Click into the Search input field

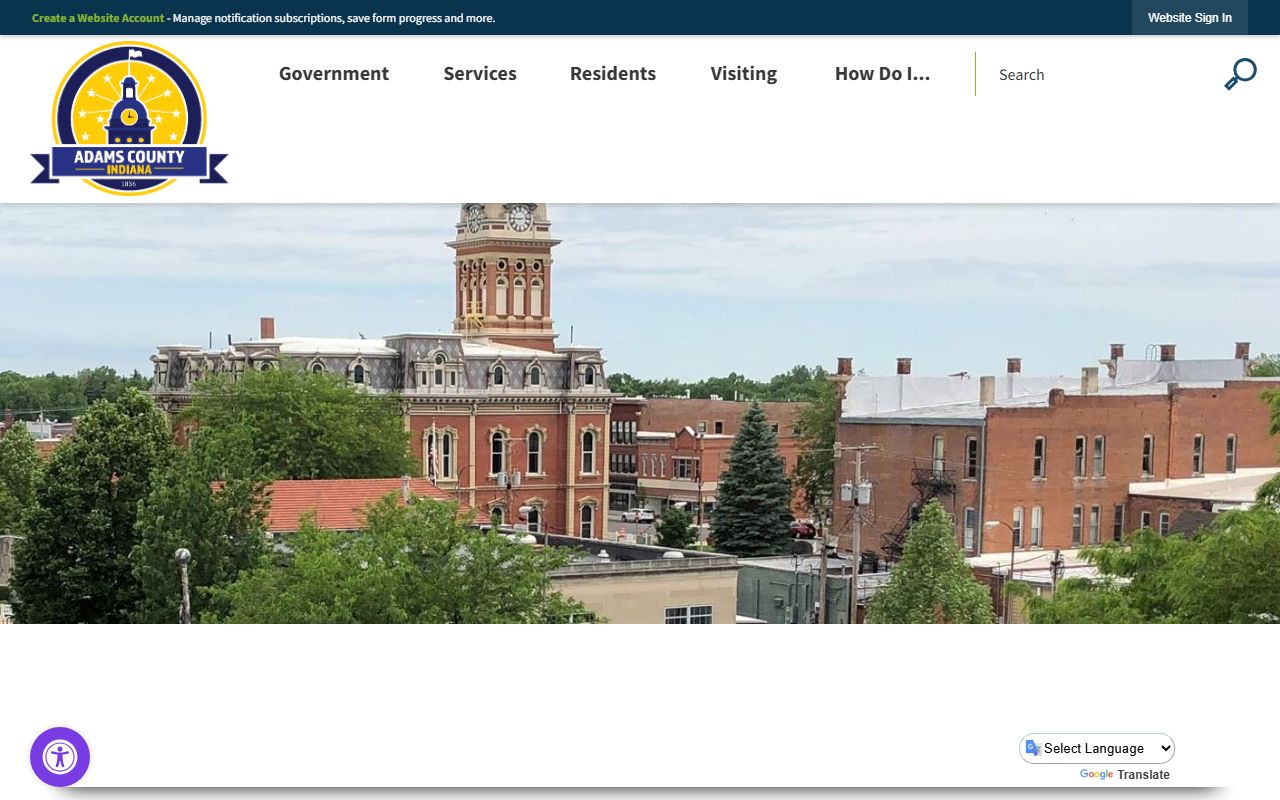(1100, 74)
